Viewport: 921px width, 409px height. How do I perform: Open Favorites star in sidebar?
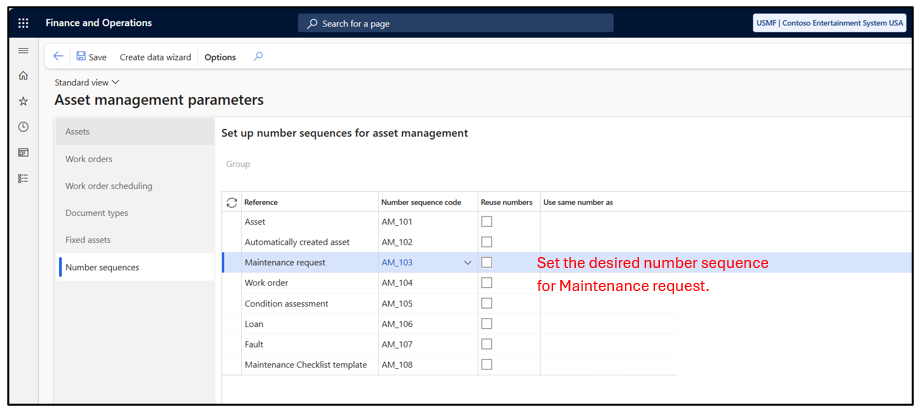(23, 101)
